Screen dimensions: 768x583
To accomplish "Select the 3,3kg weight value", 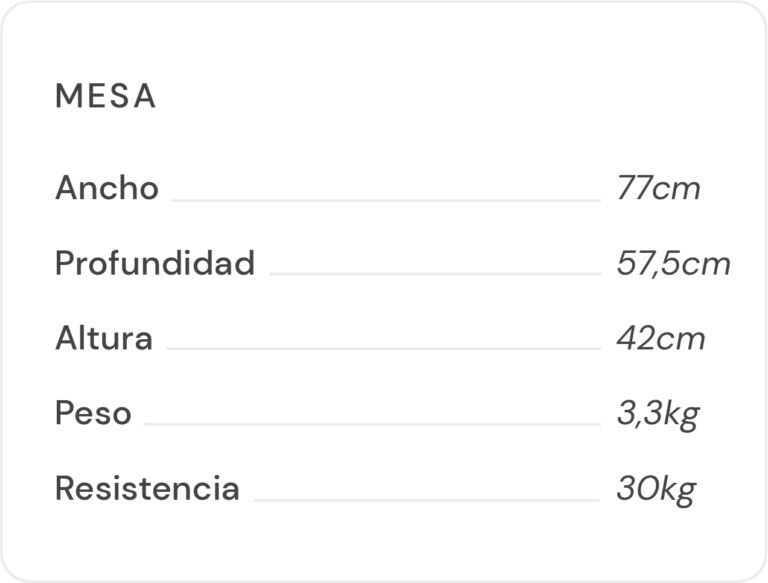I will [x=657, y=413].
